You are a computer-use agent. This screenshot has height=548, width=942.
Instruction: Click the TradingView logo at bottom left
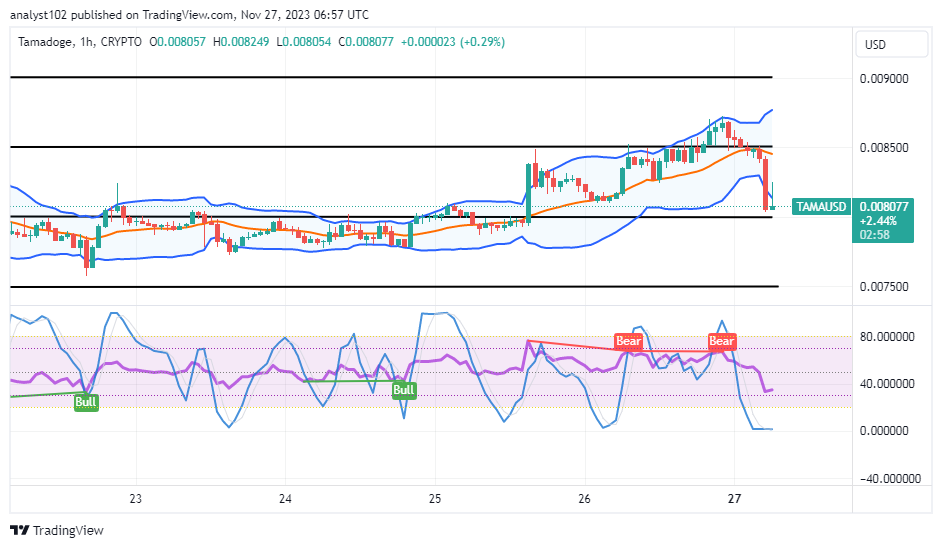point(57,530)
